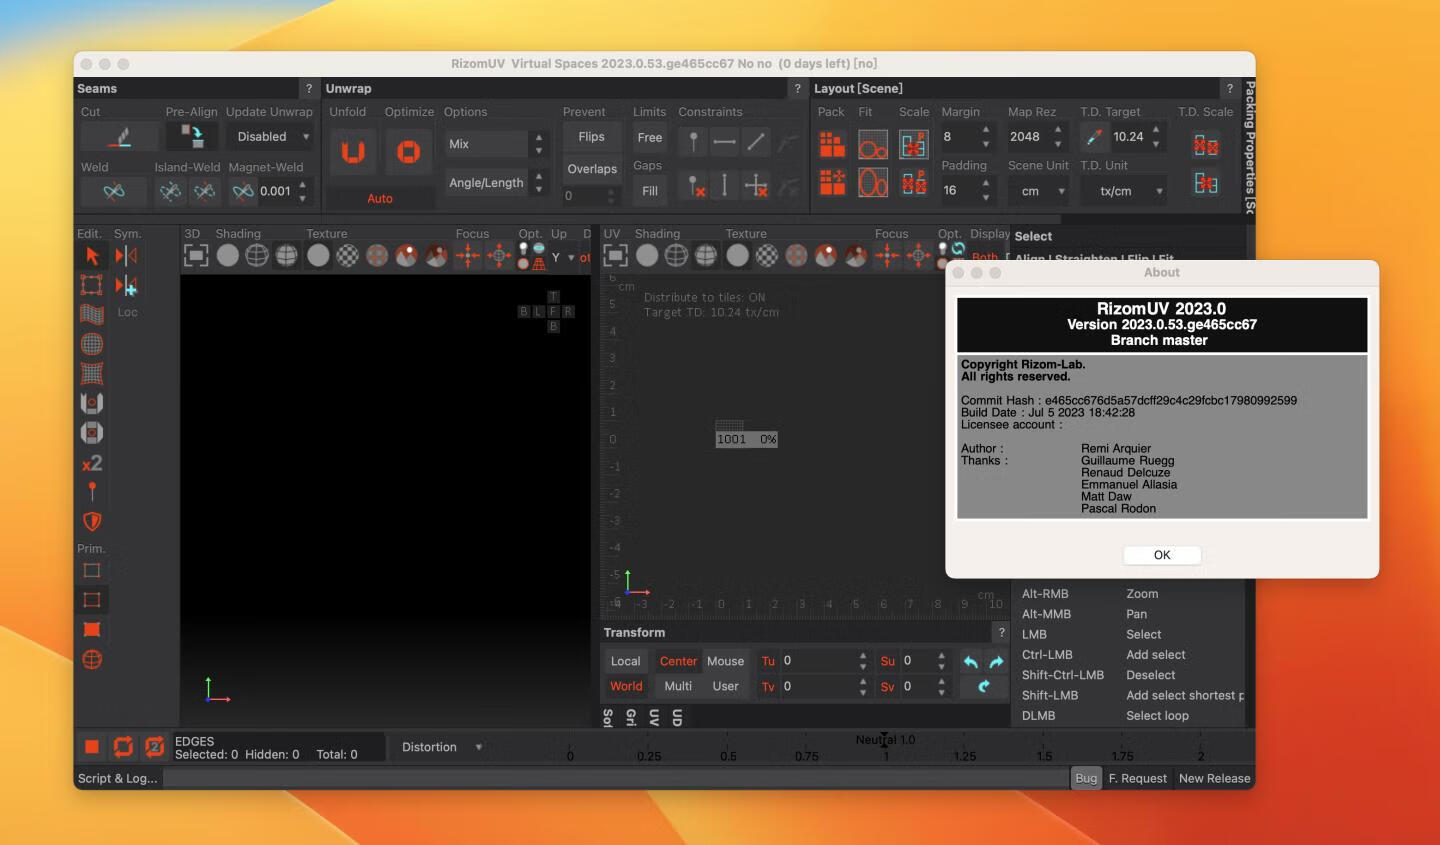The height and width of the screenshot is (845, 1440).
Task: Click the New Release button
Action: 1214,778
